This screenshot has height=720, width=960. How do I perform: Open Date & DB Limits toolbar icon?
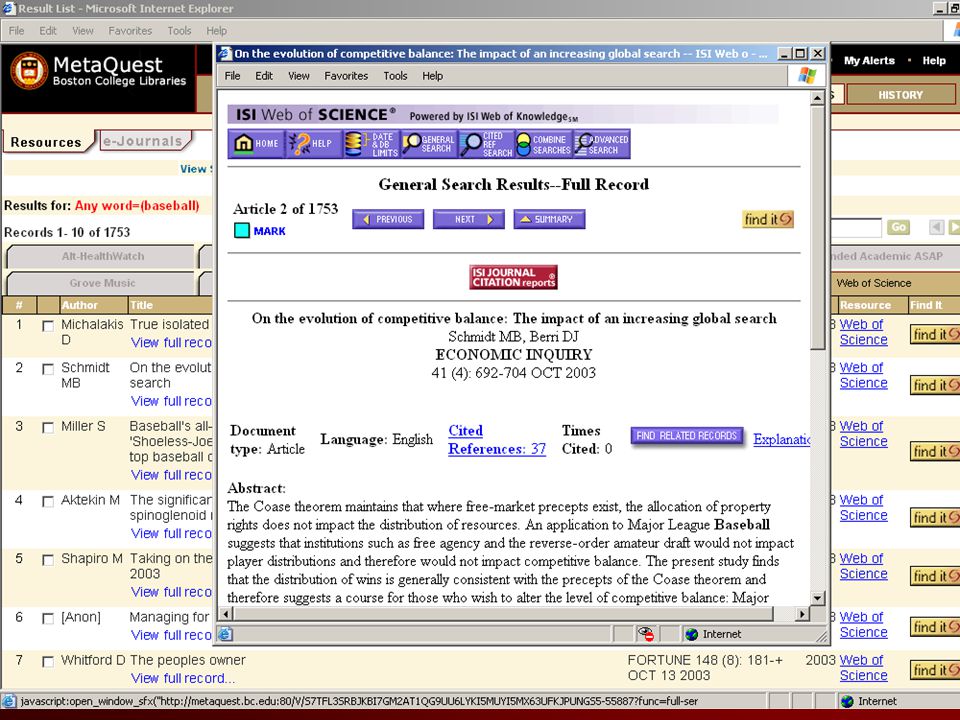coord(371,144)
